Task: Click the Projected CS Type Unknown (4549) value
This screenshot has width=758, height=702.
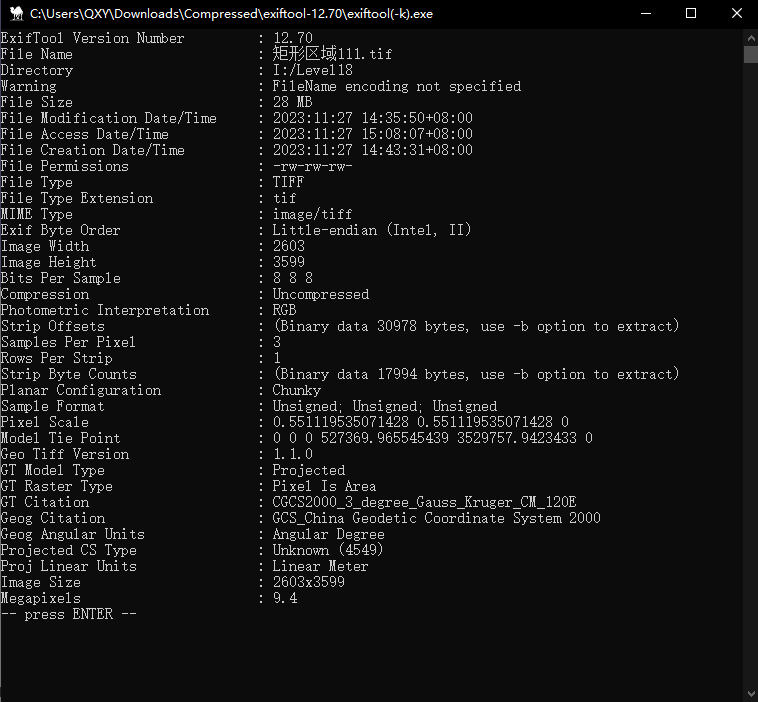Action: click(328, 550)
